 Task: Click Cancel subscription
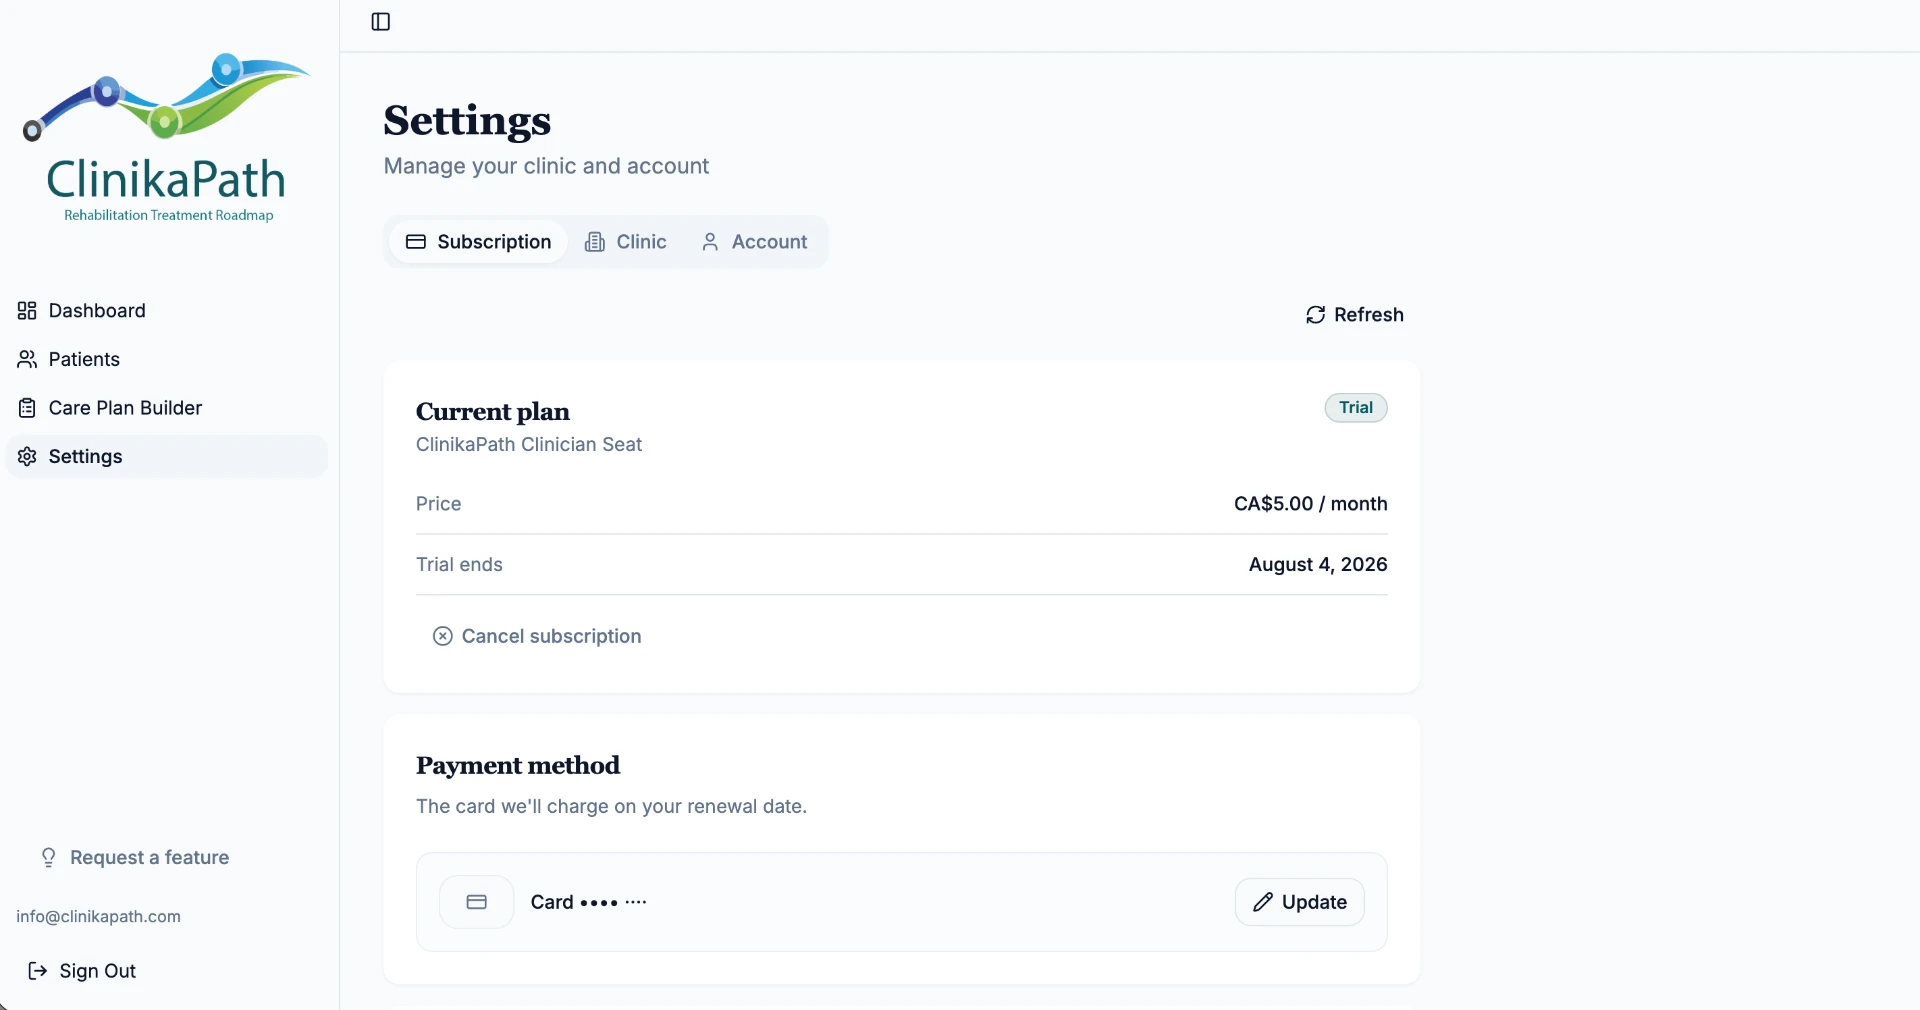coord(537,636)
